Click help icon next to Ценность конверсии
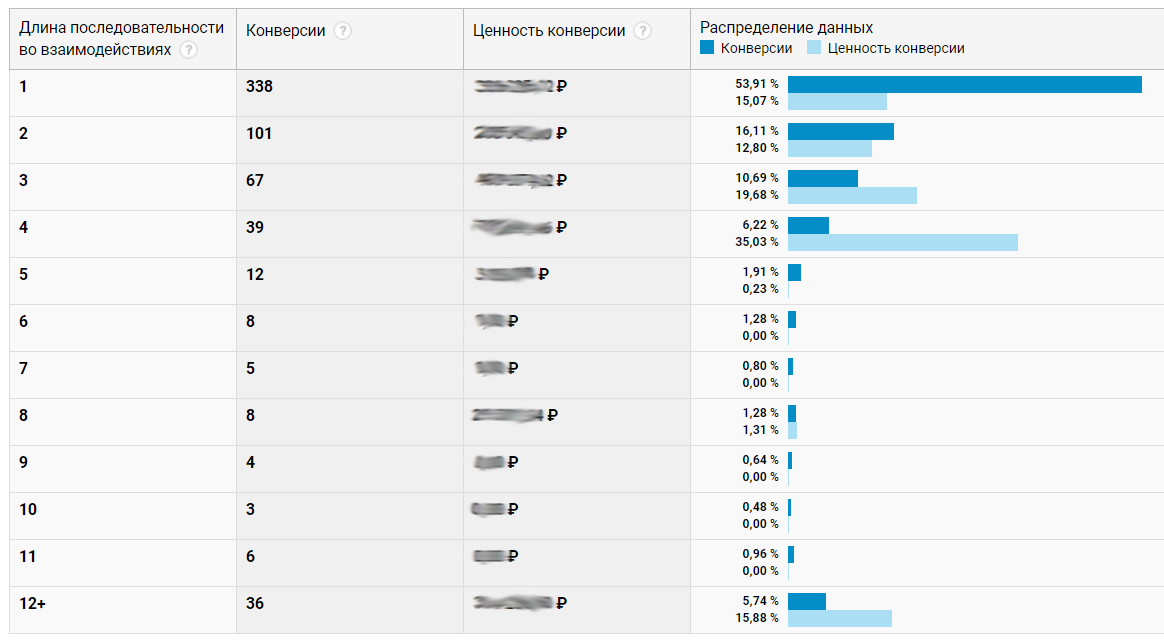This screenshot has height=643, width=1164. click(x=643, y=31)
